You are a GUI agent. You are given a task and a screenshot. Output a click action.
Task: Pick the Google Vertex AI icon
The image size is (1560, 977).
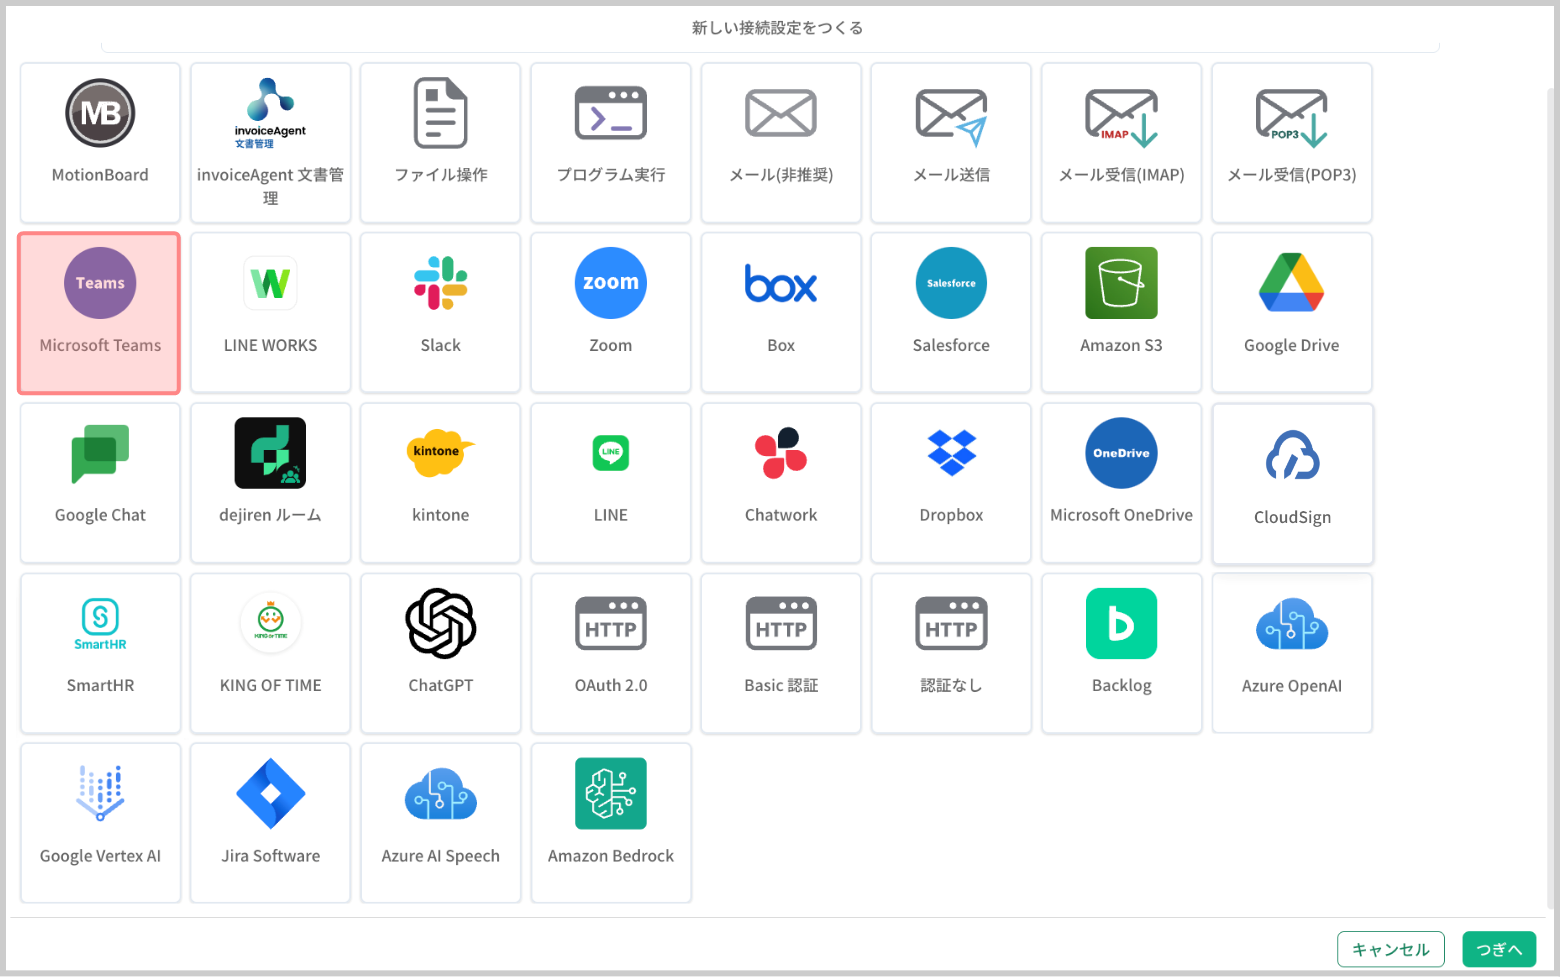pos(100,794)
